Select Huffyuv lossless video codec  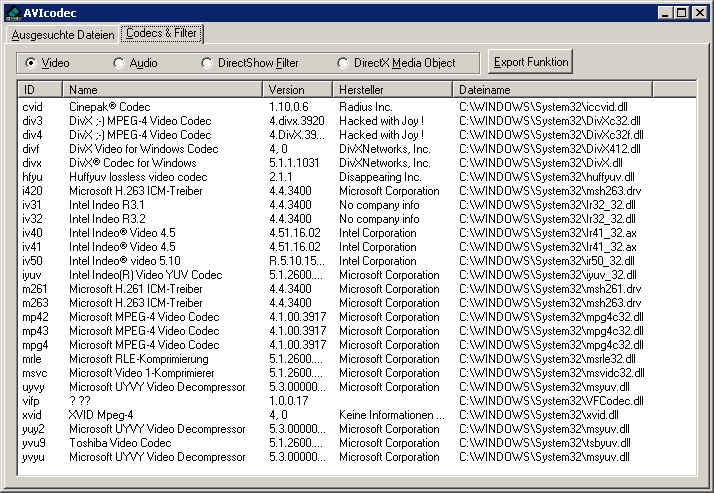point(138,177)
